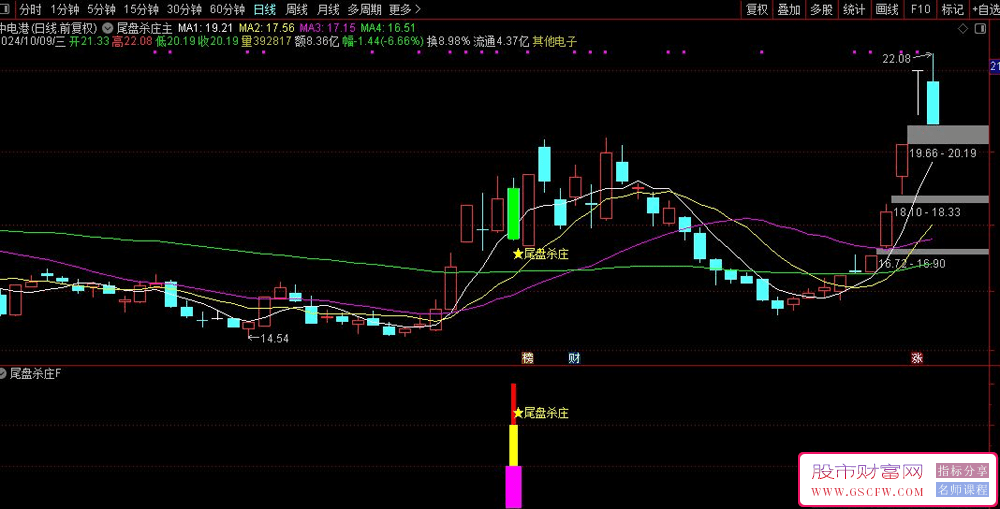Switch to the 60分钟 period

coord(227,9)
